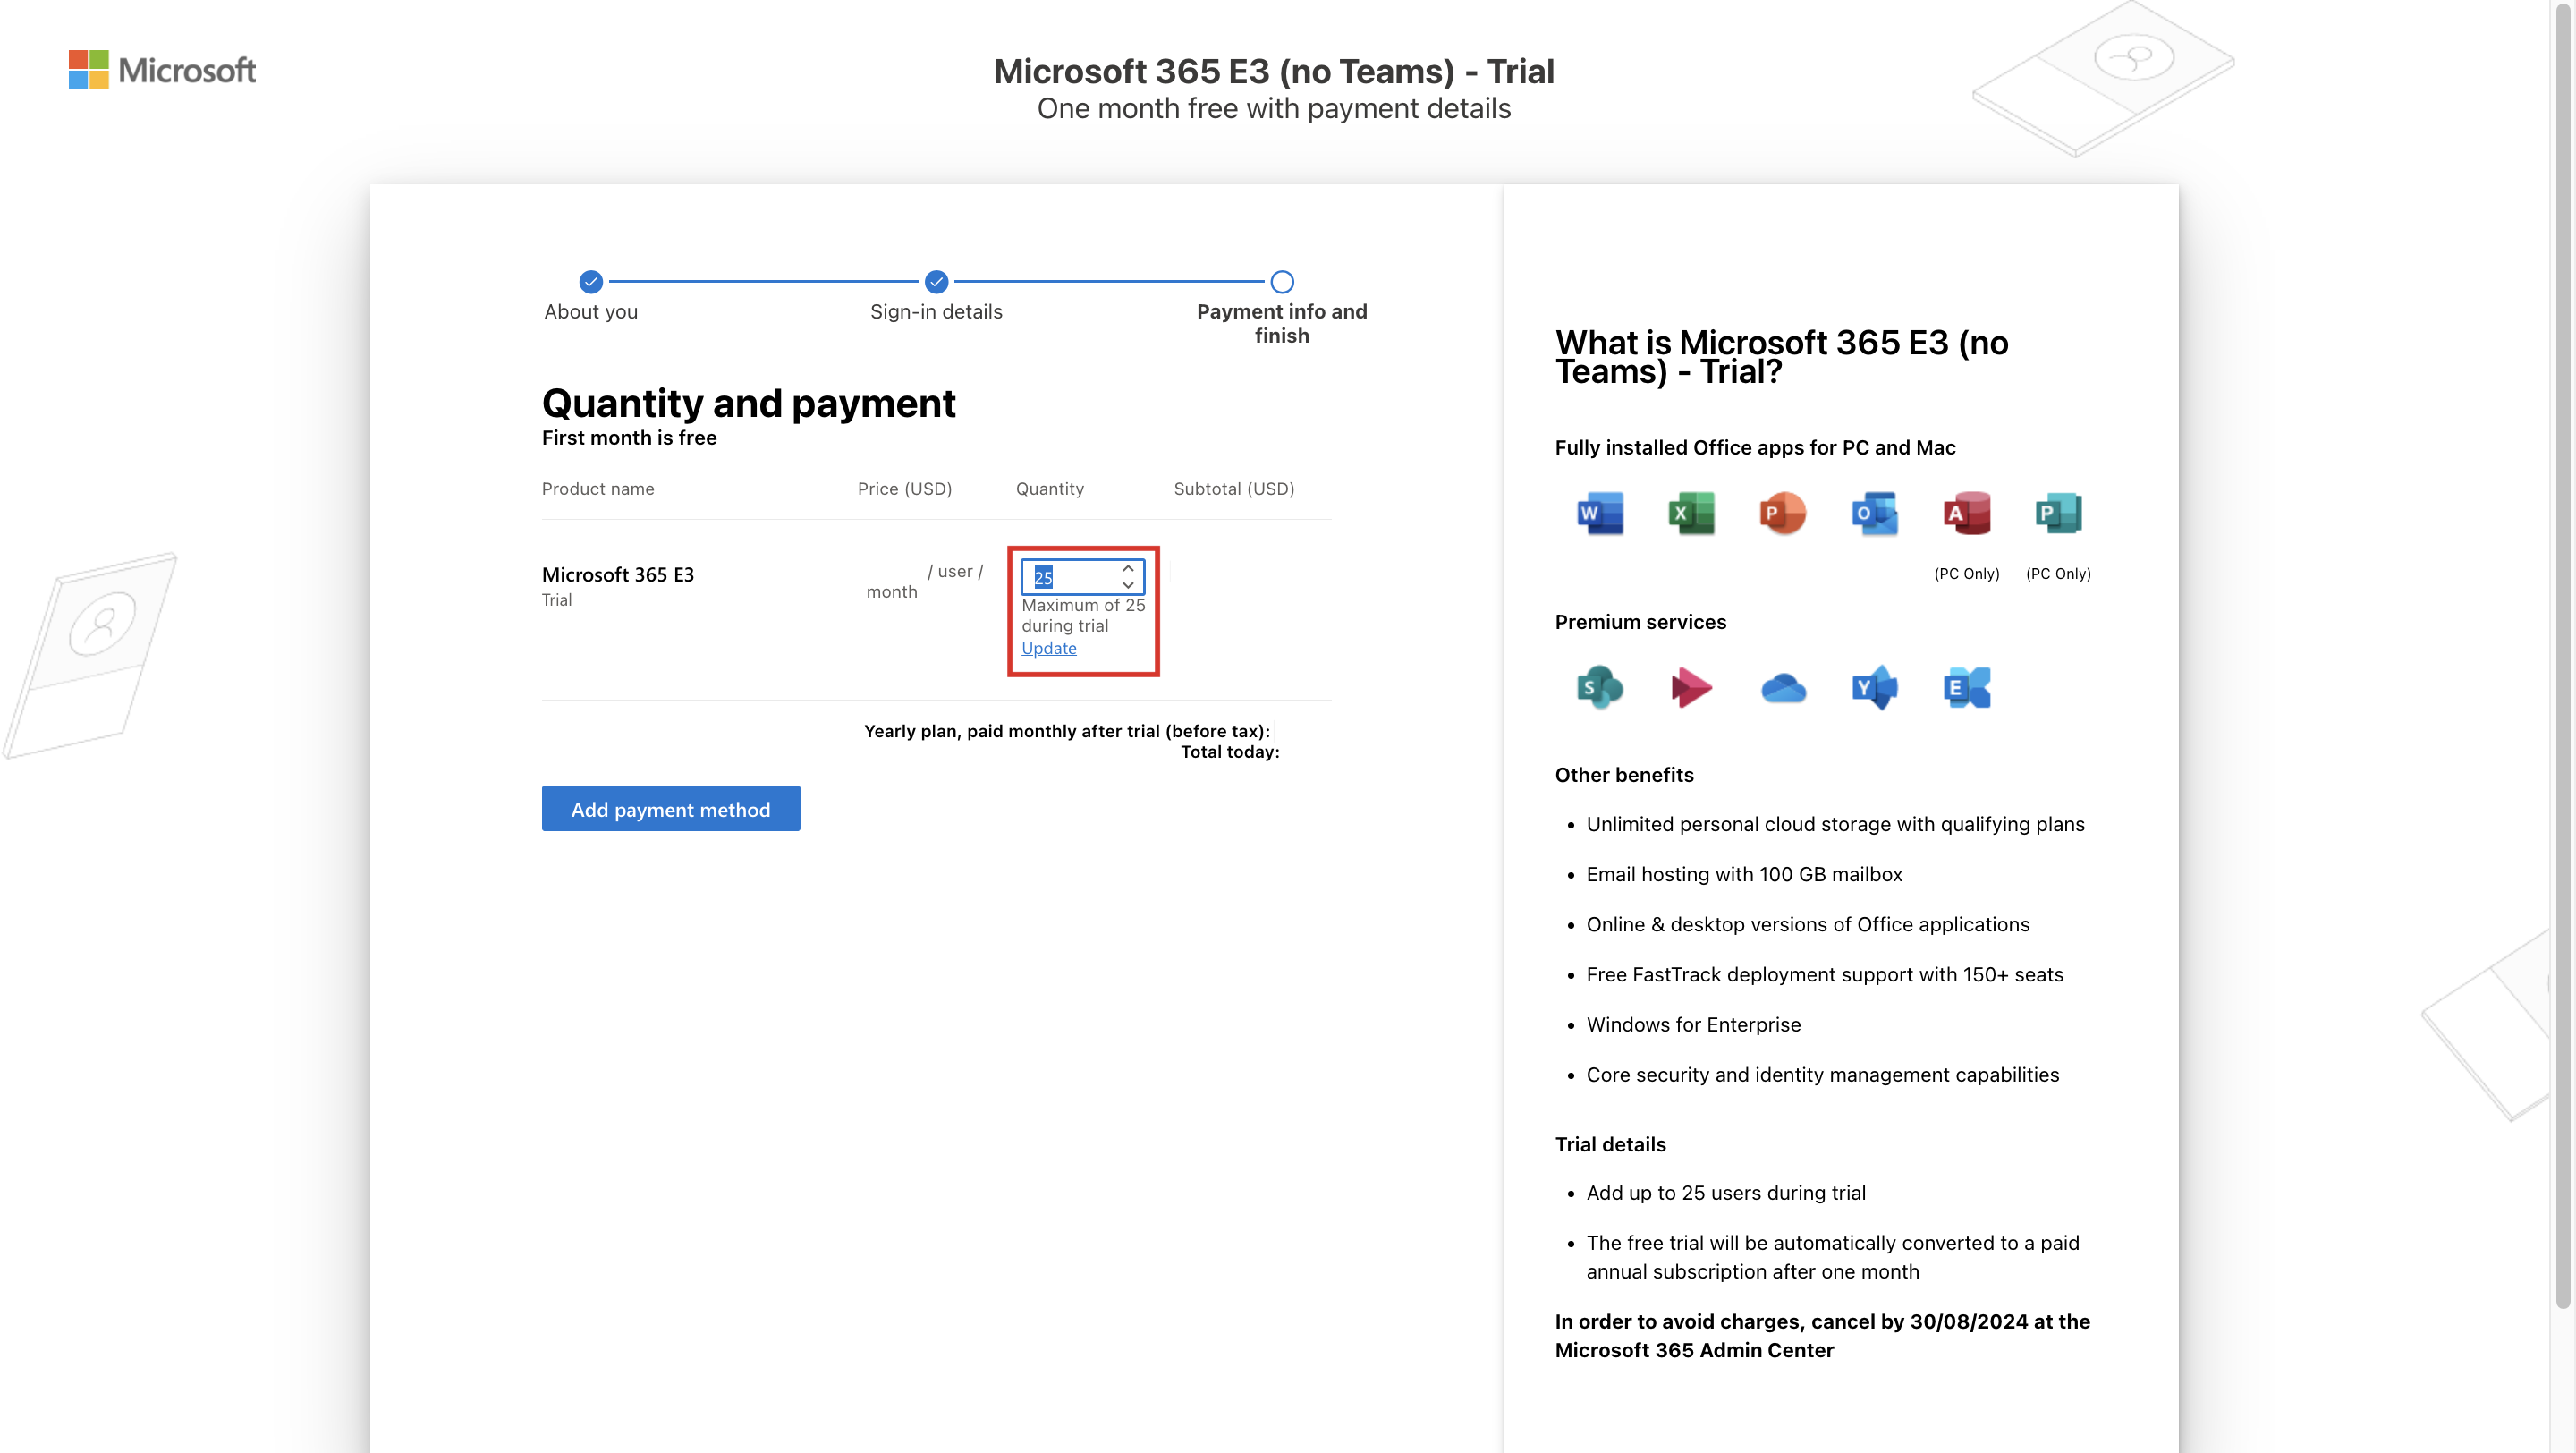This screenshot has height=1453, width=2576.
Task: Click Online & desktop versions of Office bullet
Action: (x=1808, y=924)
